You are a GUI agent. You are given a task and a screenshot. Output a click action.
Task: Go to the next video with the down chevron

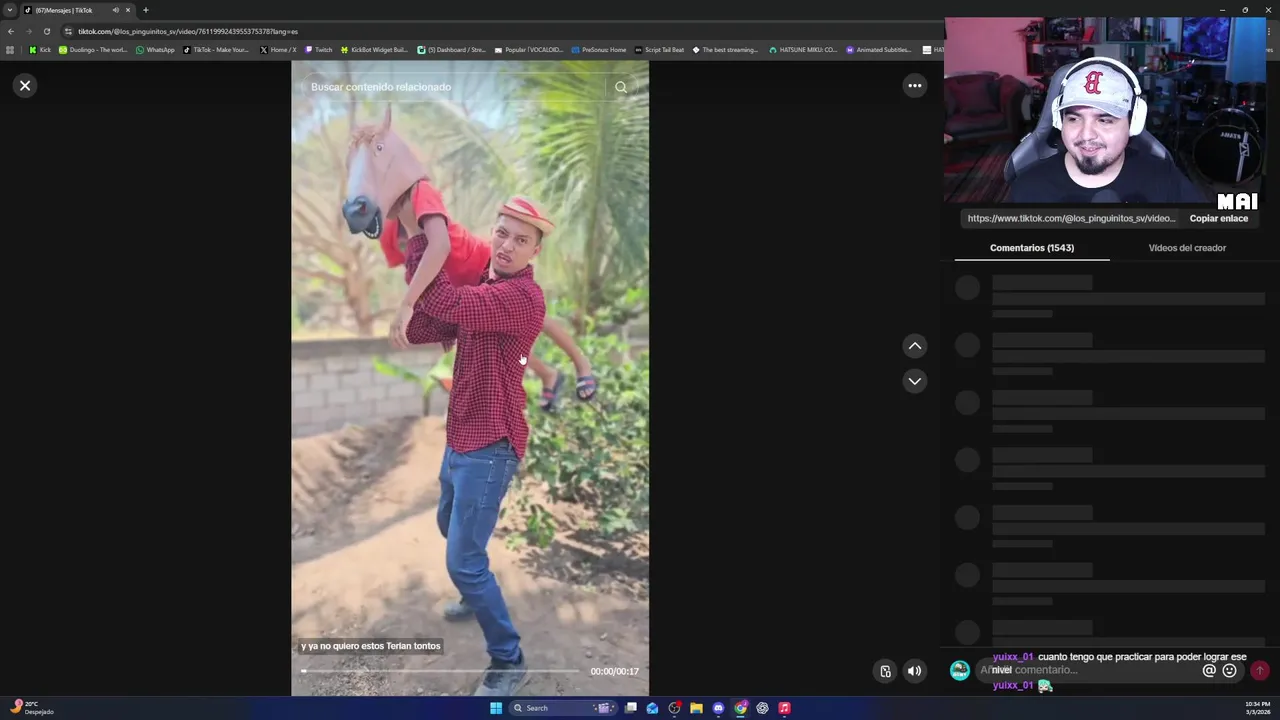[914, 381]
